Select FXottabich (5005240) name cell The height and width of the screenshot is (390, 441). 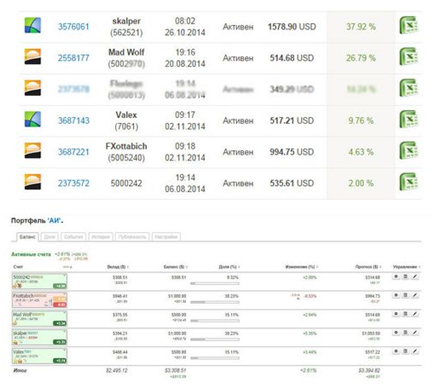click(x=126, y=152)
